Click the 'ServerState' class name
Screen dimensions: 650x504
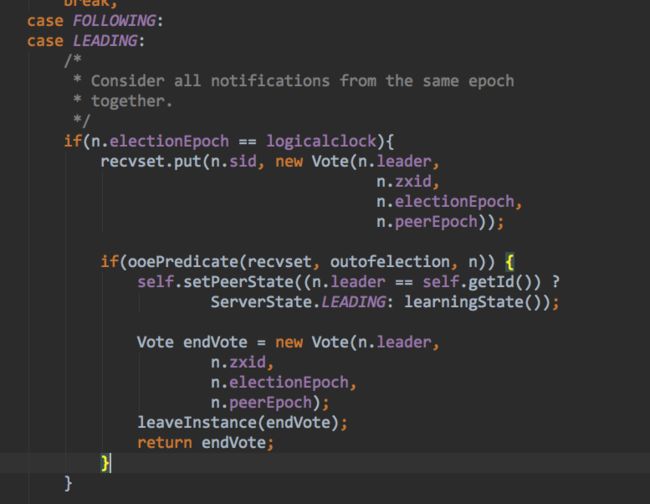pos(261,302)
